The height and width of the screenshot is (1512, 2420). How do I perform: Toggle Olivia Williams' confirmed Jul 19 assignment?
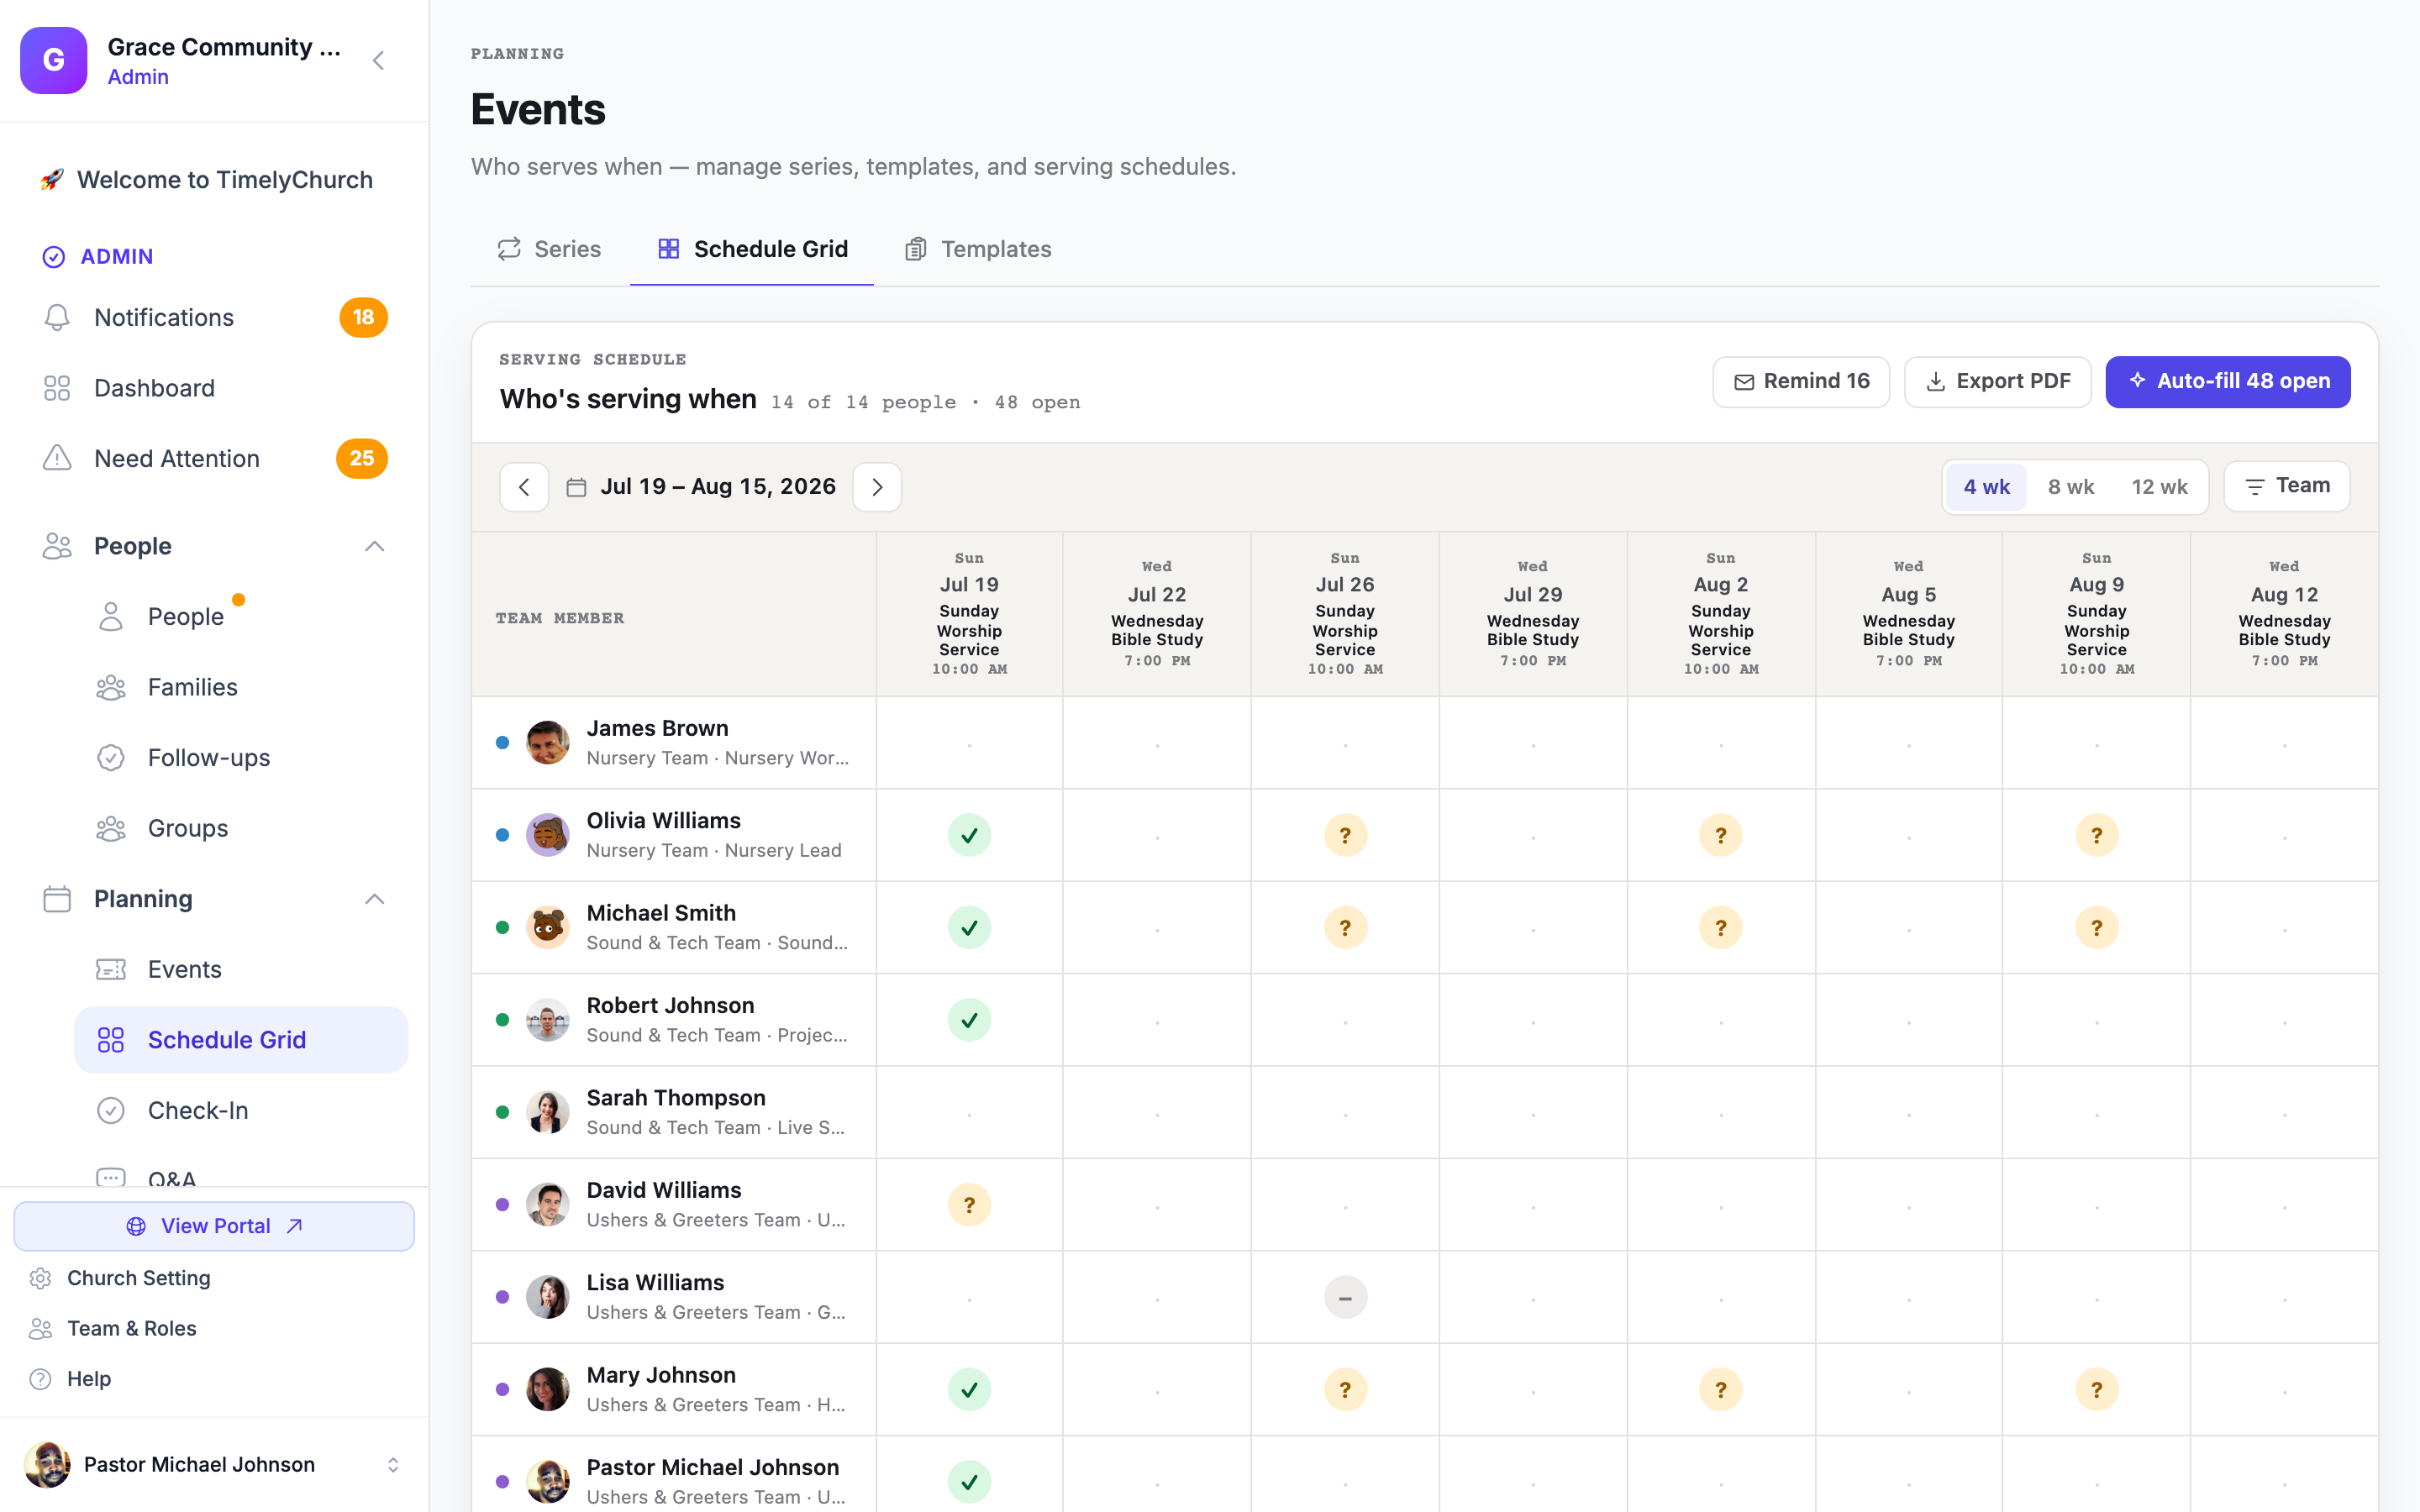coord(969,835)
